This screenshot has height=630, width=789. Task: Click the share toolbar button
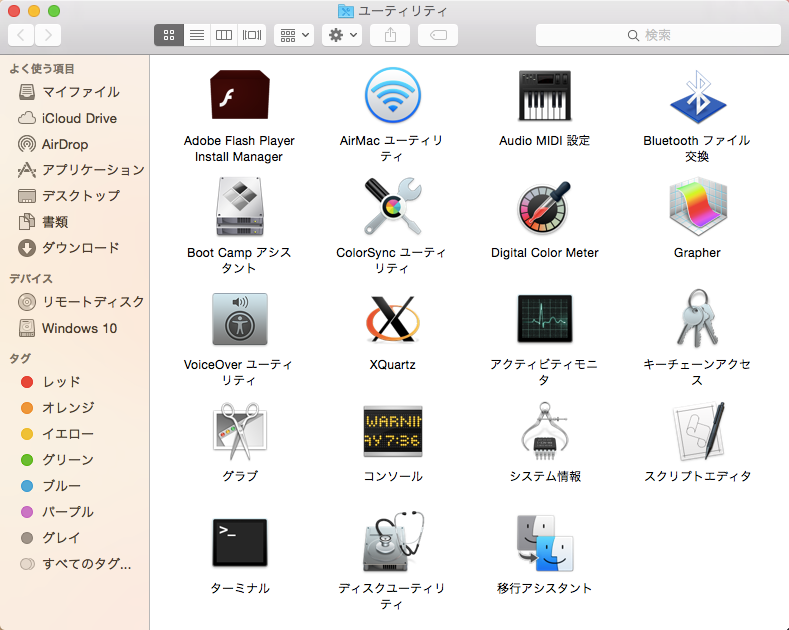point(390,35)
